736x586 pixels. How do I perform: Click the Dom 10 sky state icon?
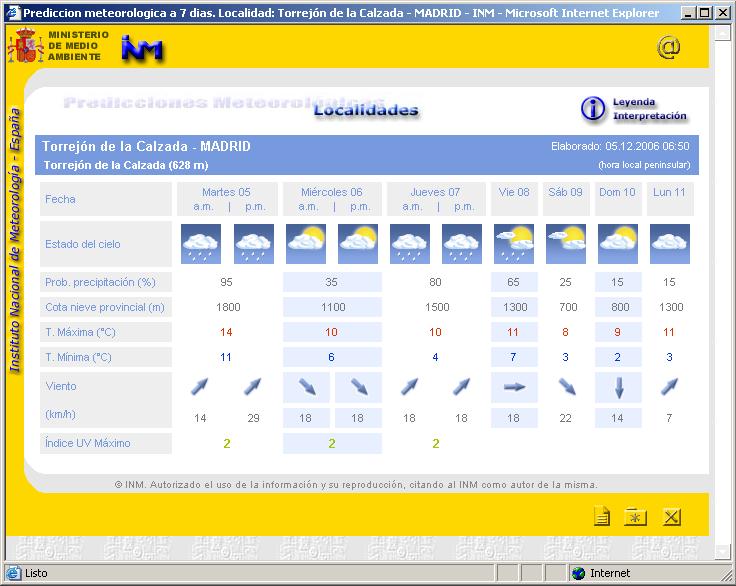tap(616, 243)
